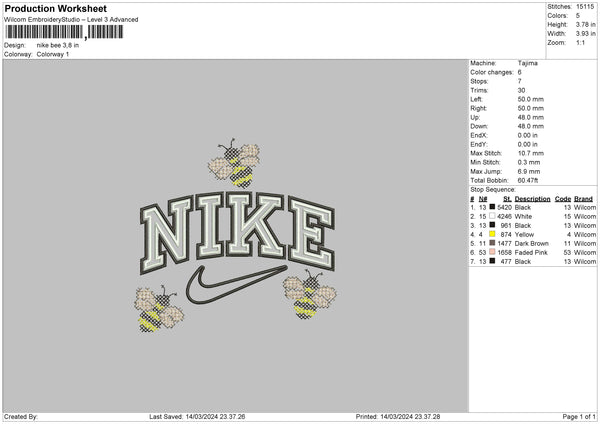Click the Yellow color swatch in stop sequence

[x=492, y=234]
